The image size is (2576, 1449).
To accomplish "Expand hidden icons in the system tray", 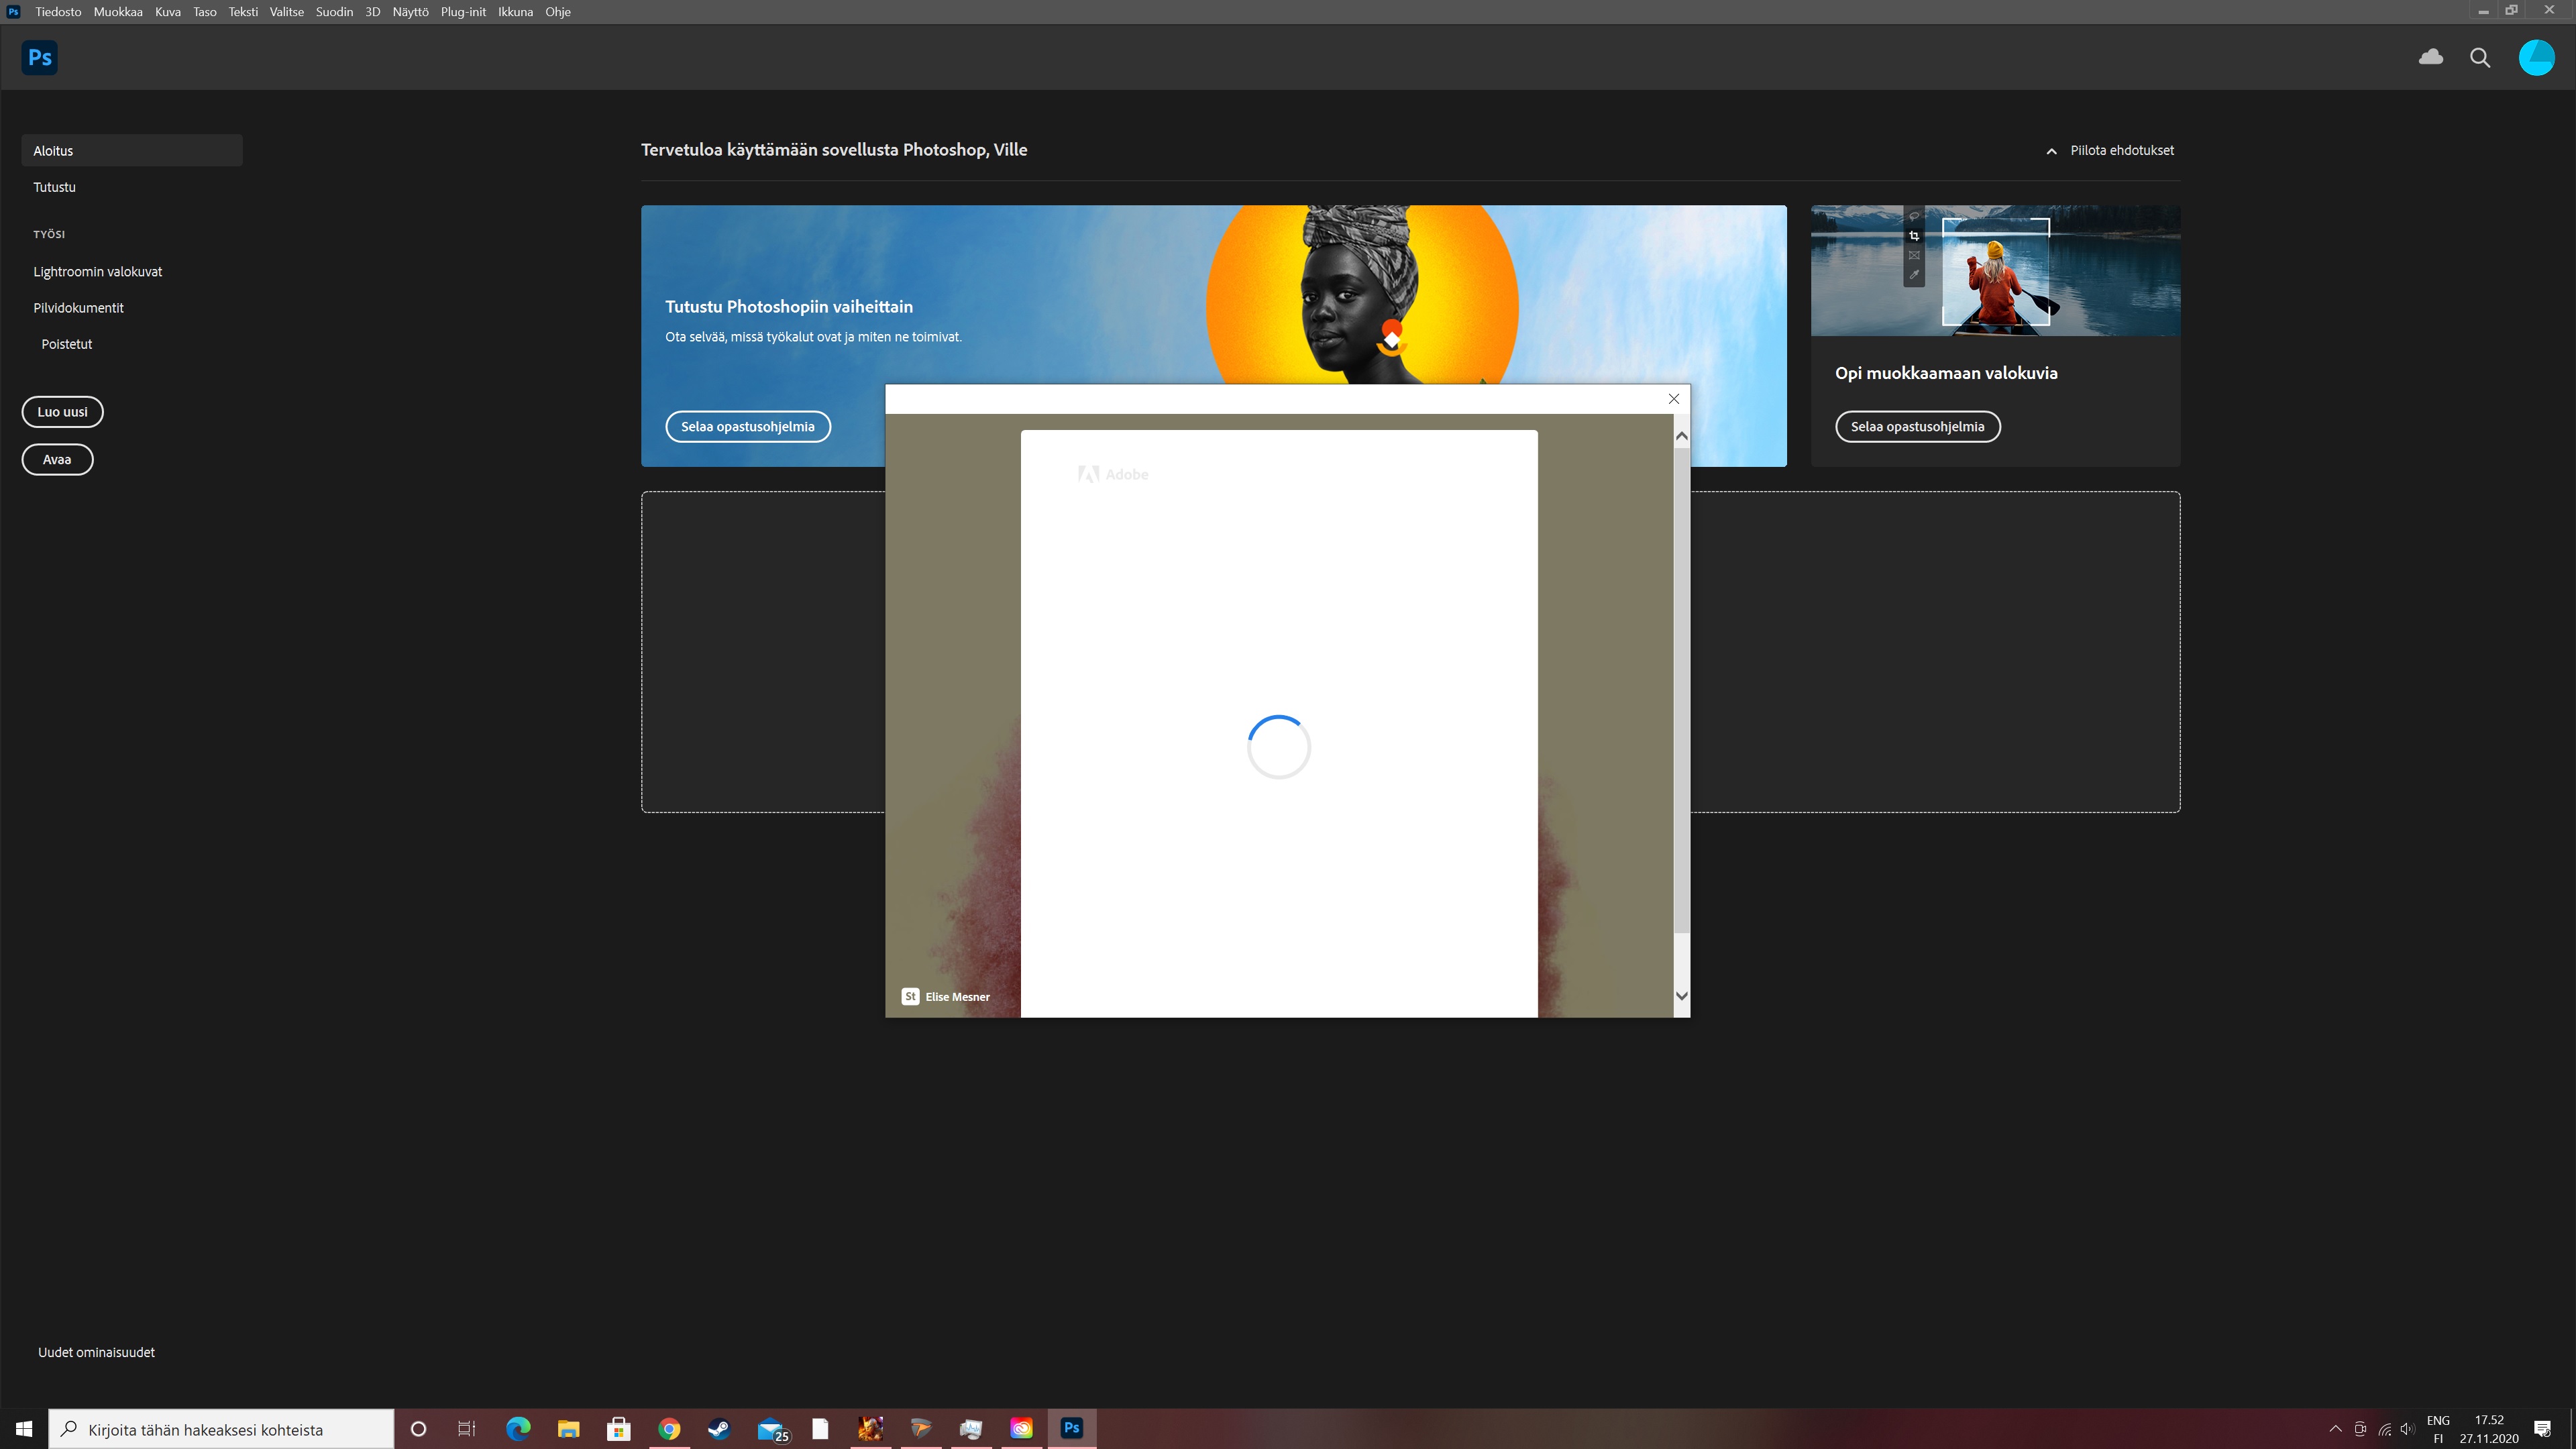I will [2335, 1428].
